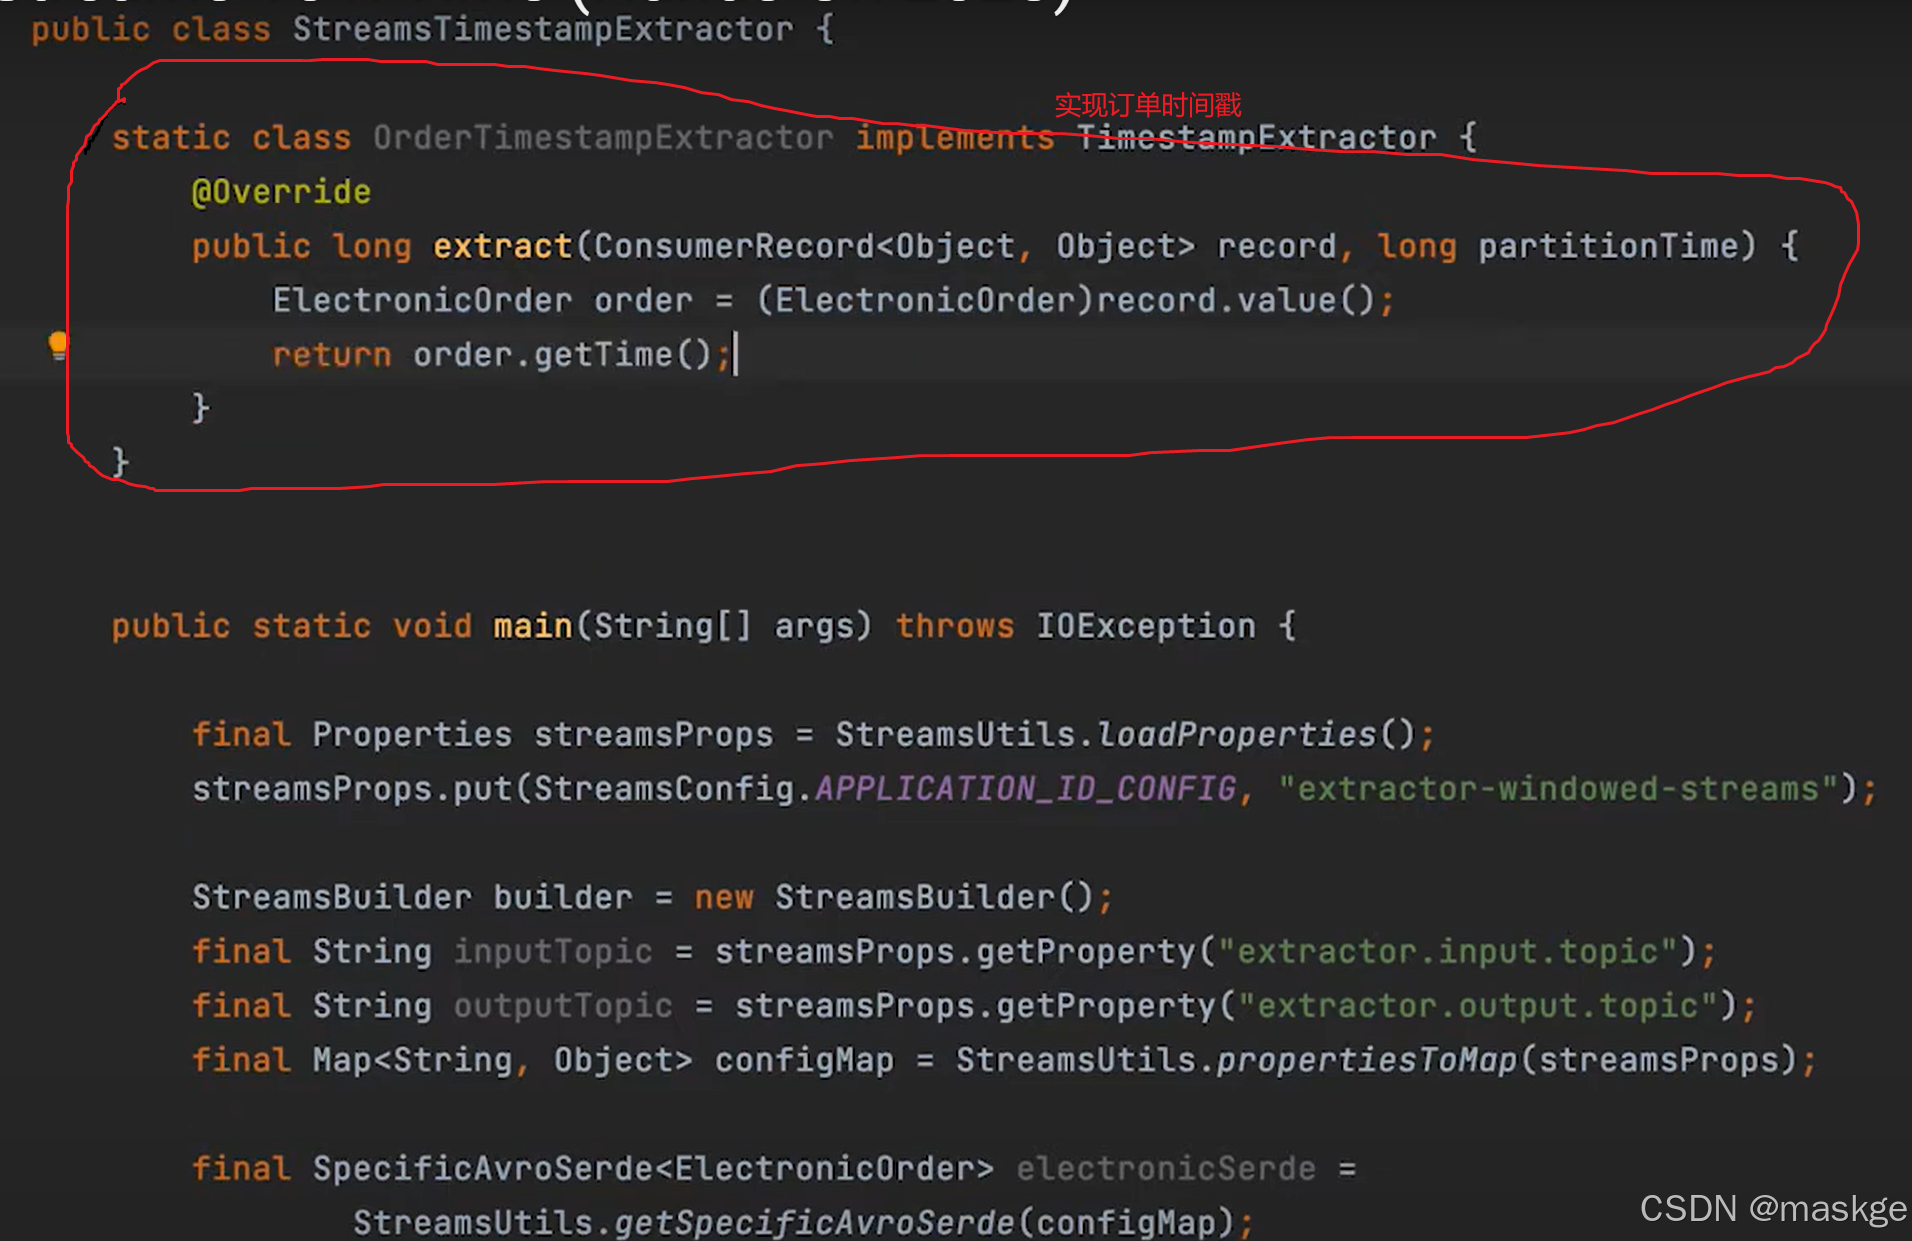Click order.getTime() in return statement
This screenshot has width=1912, height=1241.
pyautogui.click(x=562, y=354)
